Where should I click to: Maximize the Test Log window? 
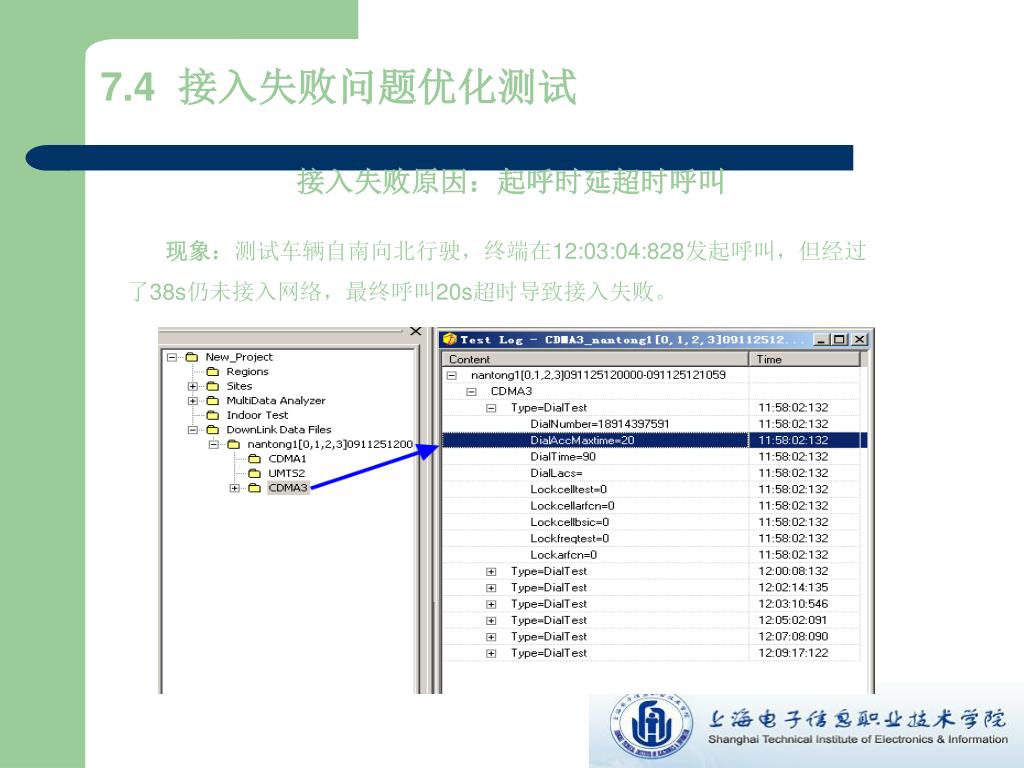[x=840, y=340]
